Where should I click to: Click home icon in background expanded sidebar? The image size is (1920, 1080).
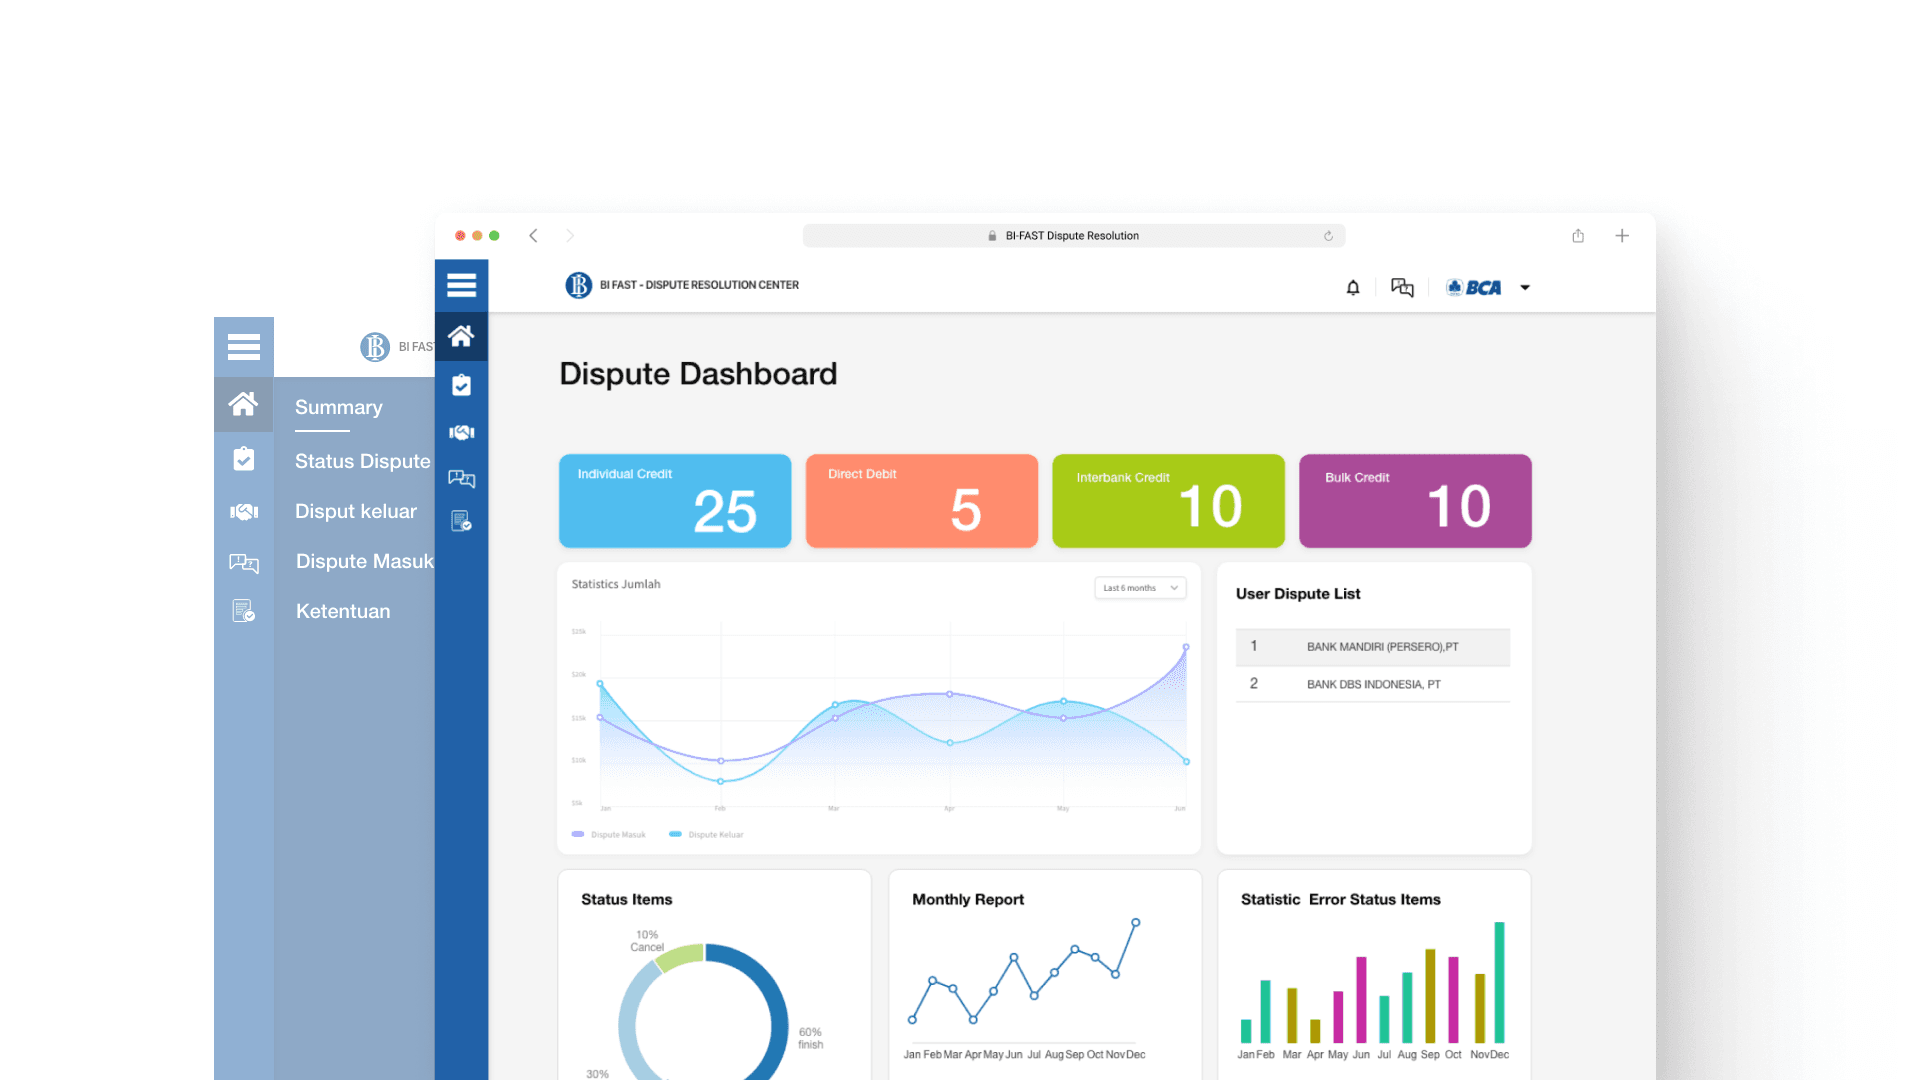pos(244,404)
